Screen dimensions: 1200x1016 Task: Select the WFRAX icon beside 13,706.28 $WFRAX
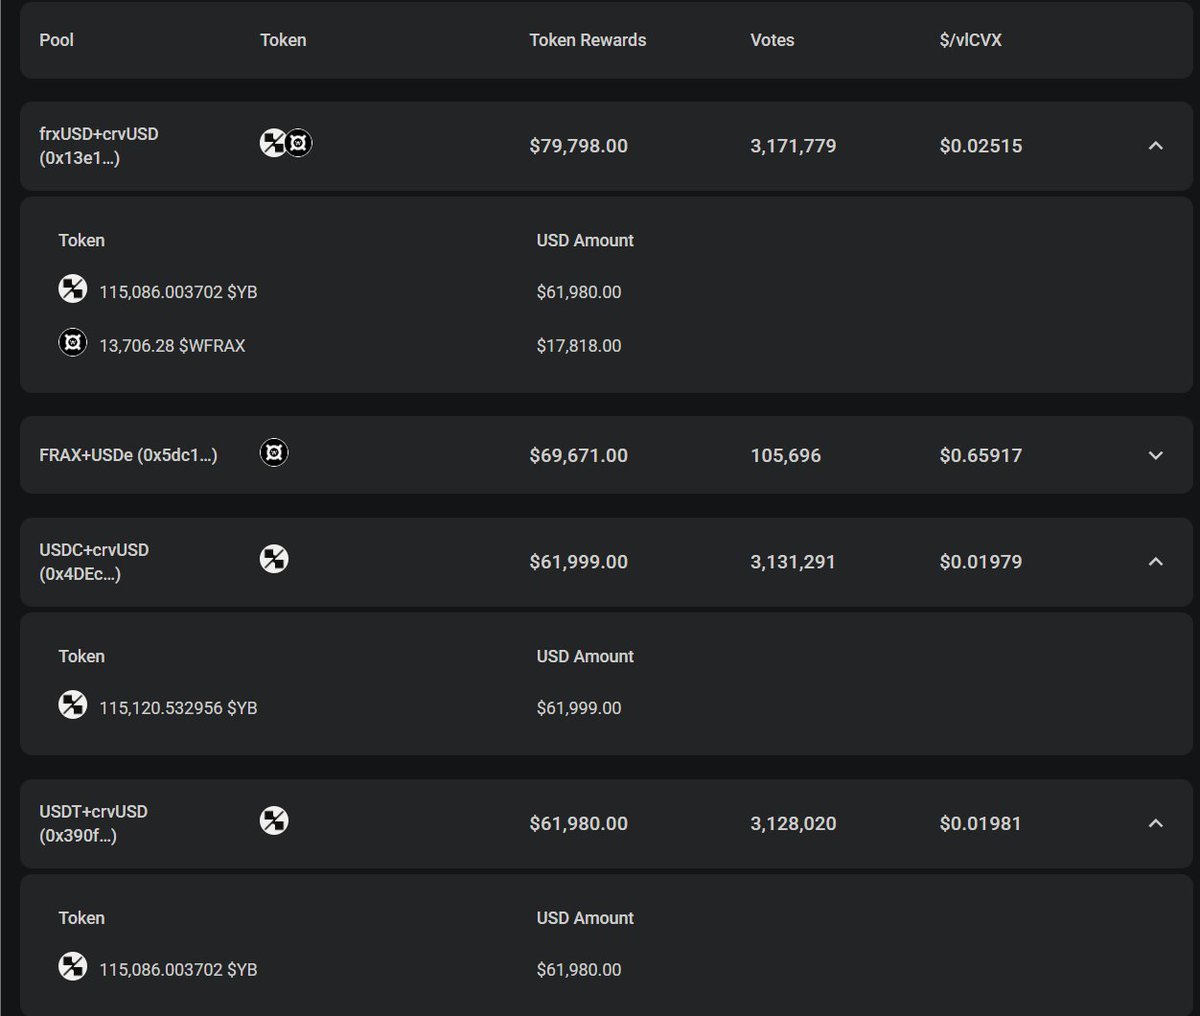[x=72, y=342]
